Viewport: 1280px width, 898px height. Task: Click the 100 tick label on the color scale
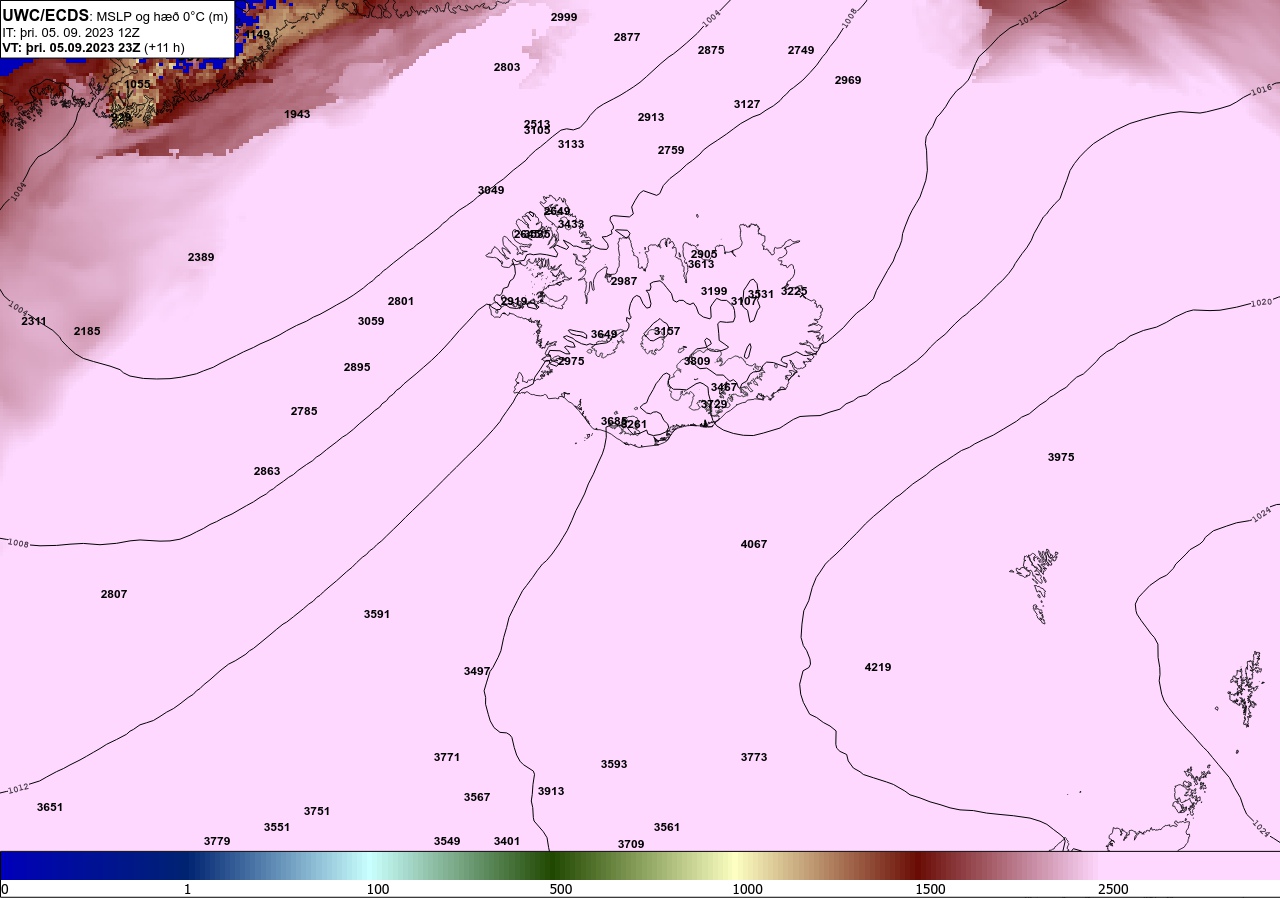pos(378,889)
